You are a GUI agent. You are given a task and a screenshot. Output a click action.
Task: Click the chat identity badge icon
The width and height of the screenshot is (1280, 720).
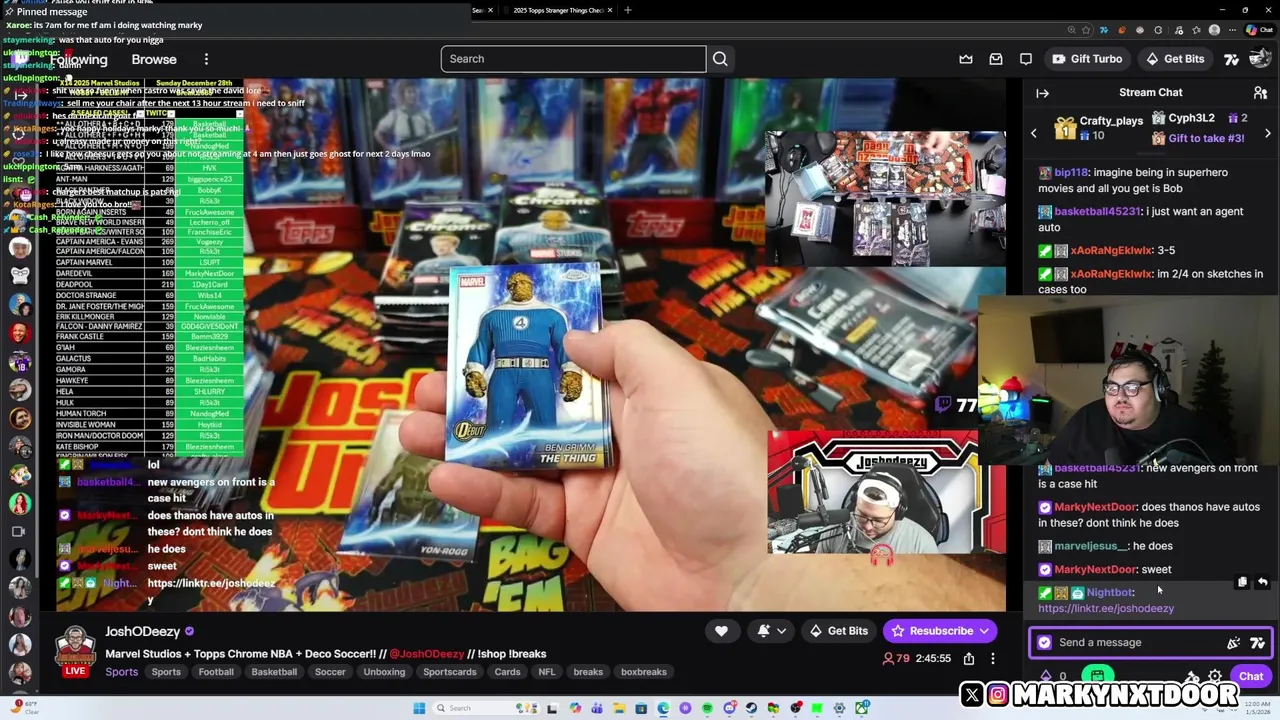pos(1045,643)
